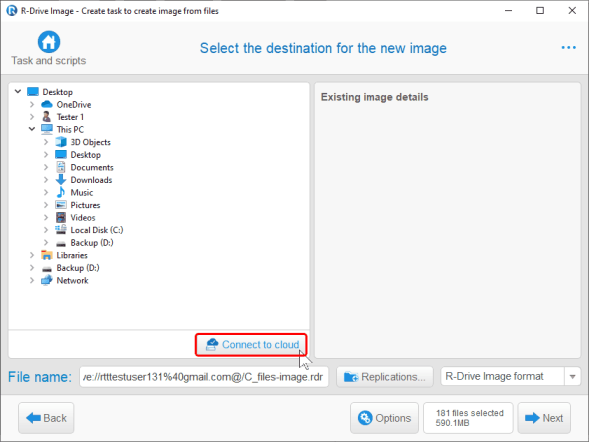Viewport: 589px width, 442px height.
Task: Click the OneDrive cloud icon
Action: pyautogui.click(x=47, y=104)
